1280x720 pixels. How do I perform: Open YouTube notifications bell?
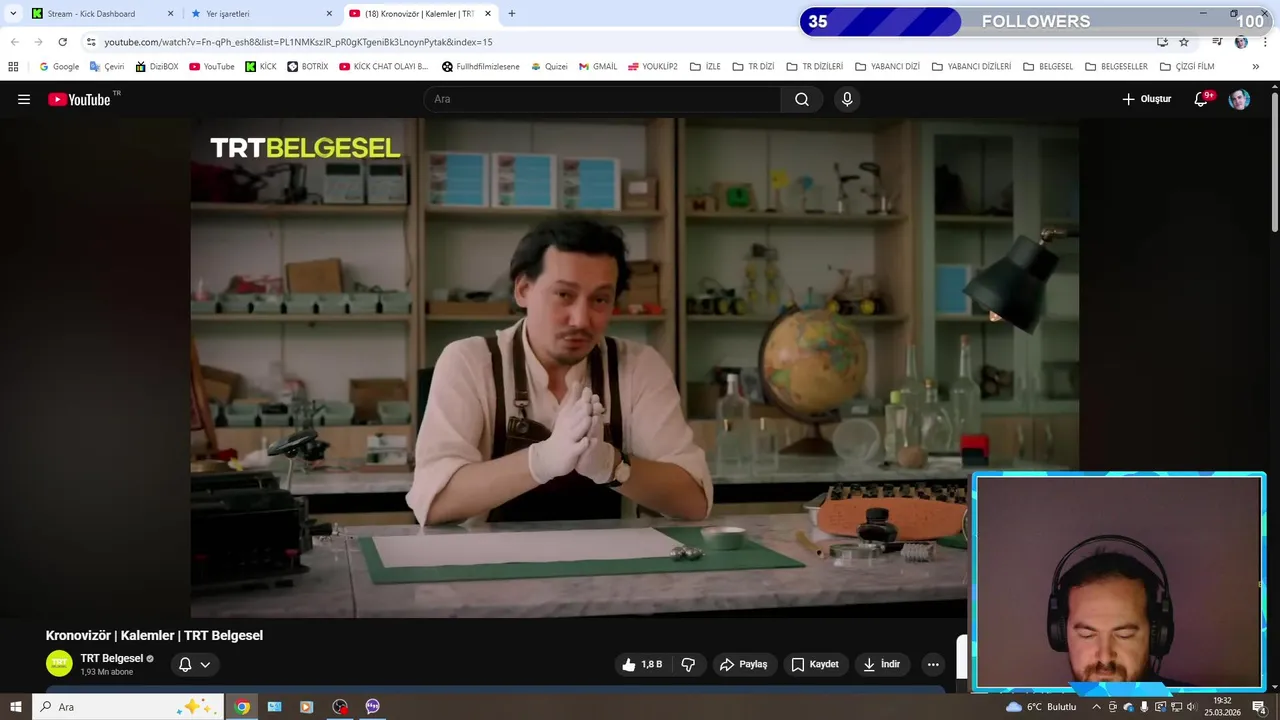click(1201, 99)
